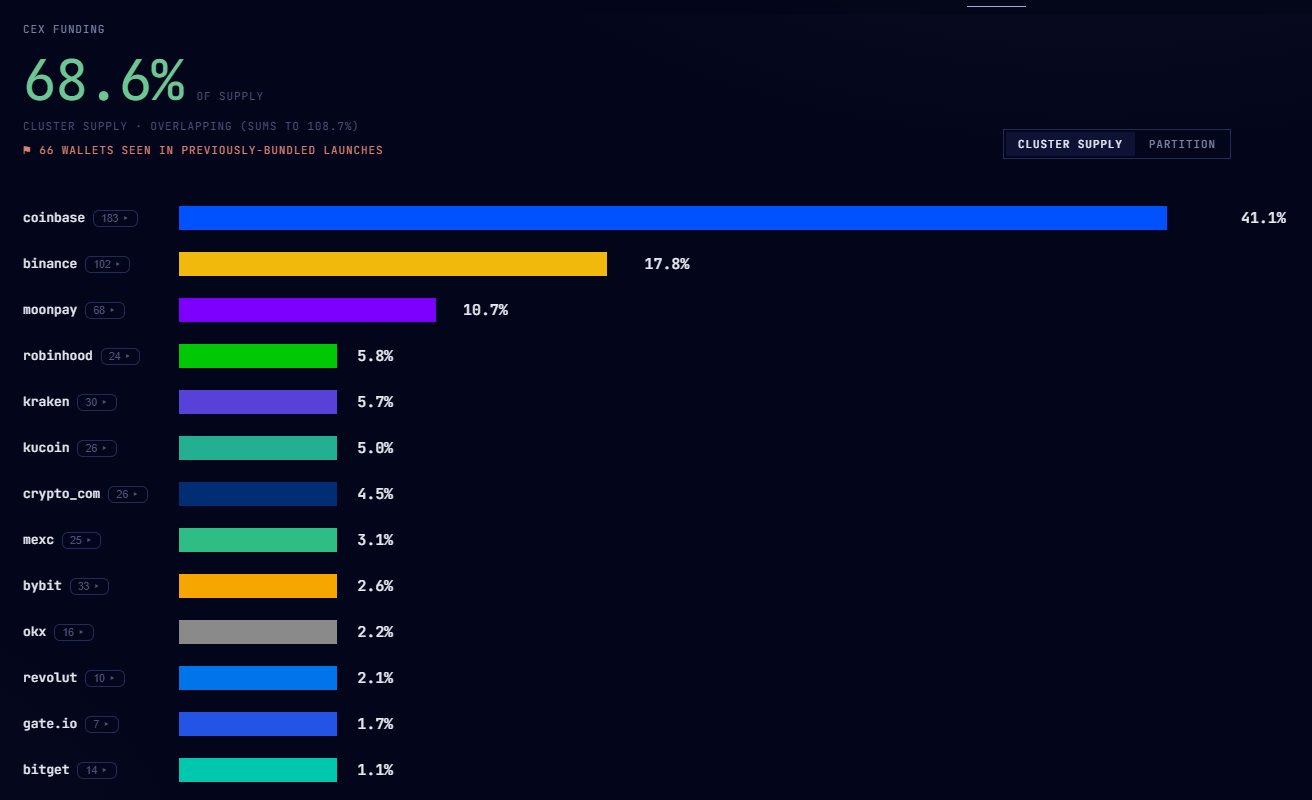Click the 17.8% binance value
1312x800 pixels.
(667, 264)
